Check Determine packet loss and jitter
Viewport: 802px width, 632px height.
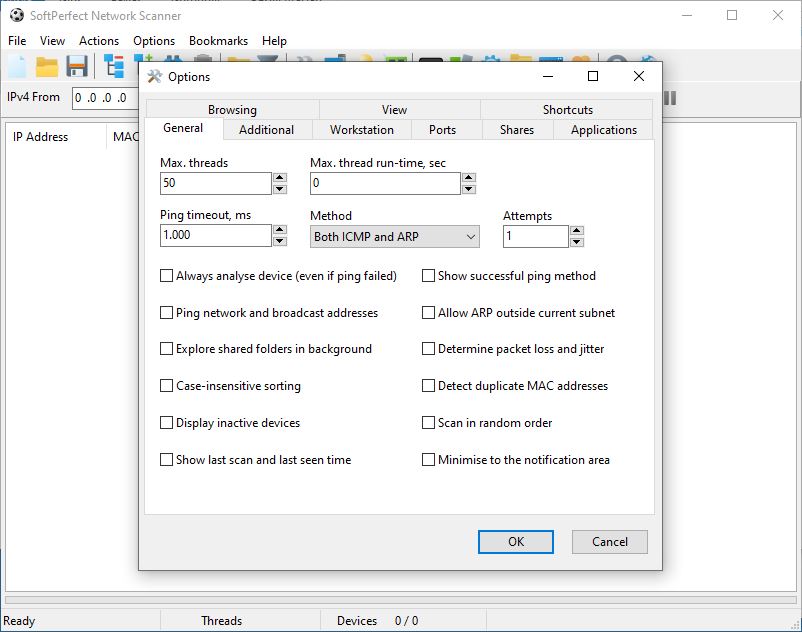[x=428, y=349]
